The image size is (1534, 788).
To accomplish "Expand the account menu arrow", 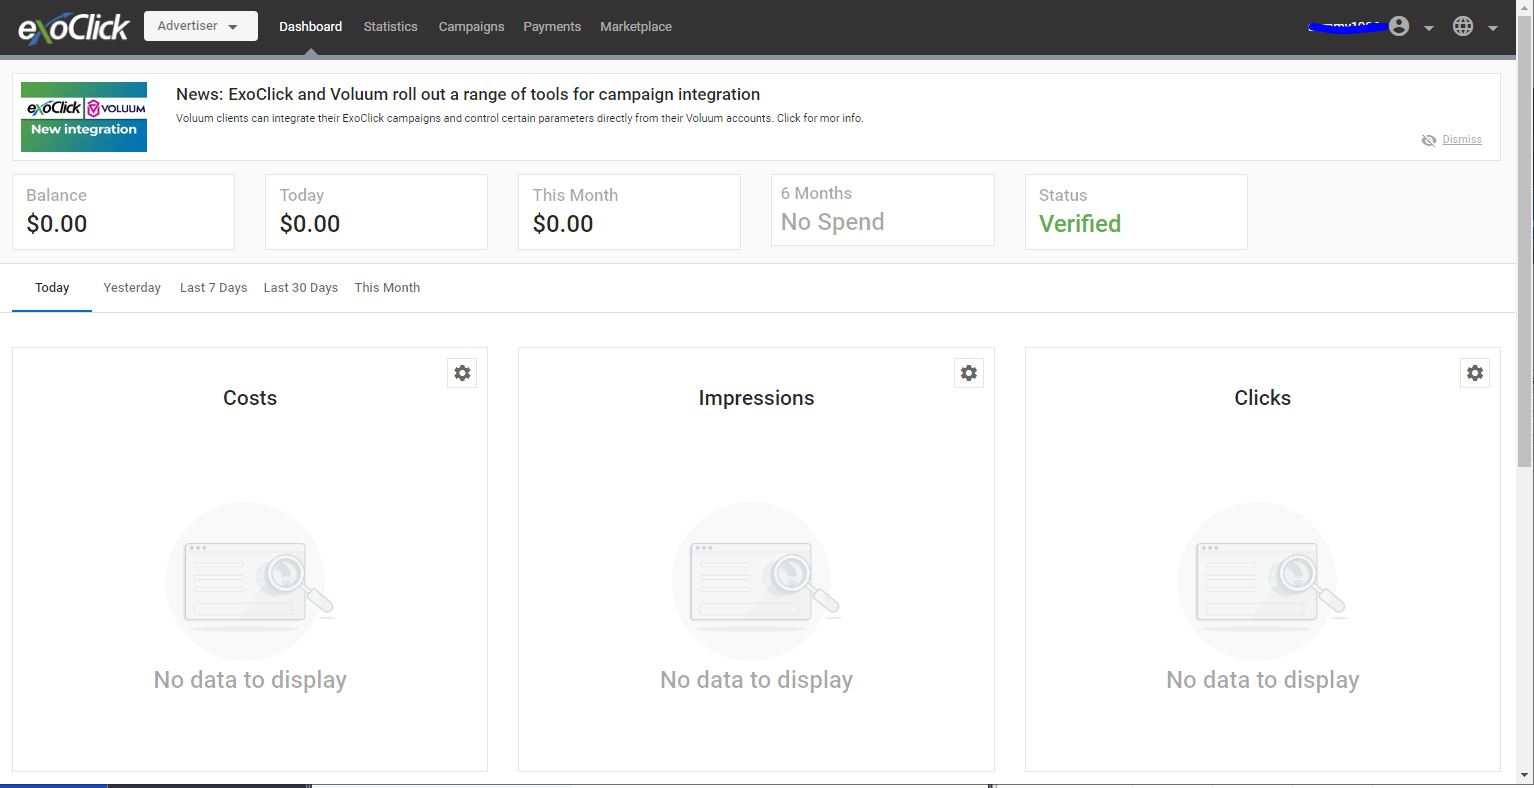I will pyautogui.click(x=1429, y=28).
